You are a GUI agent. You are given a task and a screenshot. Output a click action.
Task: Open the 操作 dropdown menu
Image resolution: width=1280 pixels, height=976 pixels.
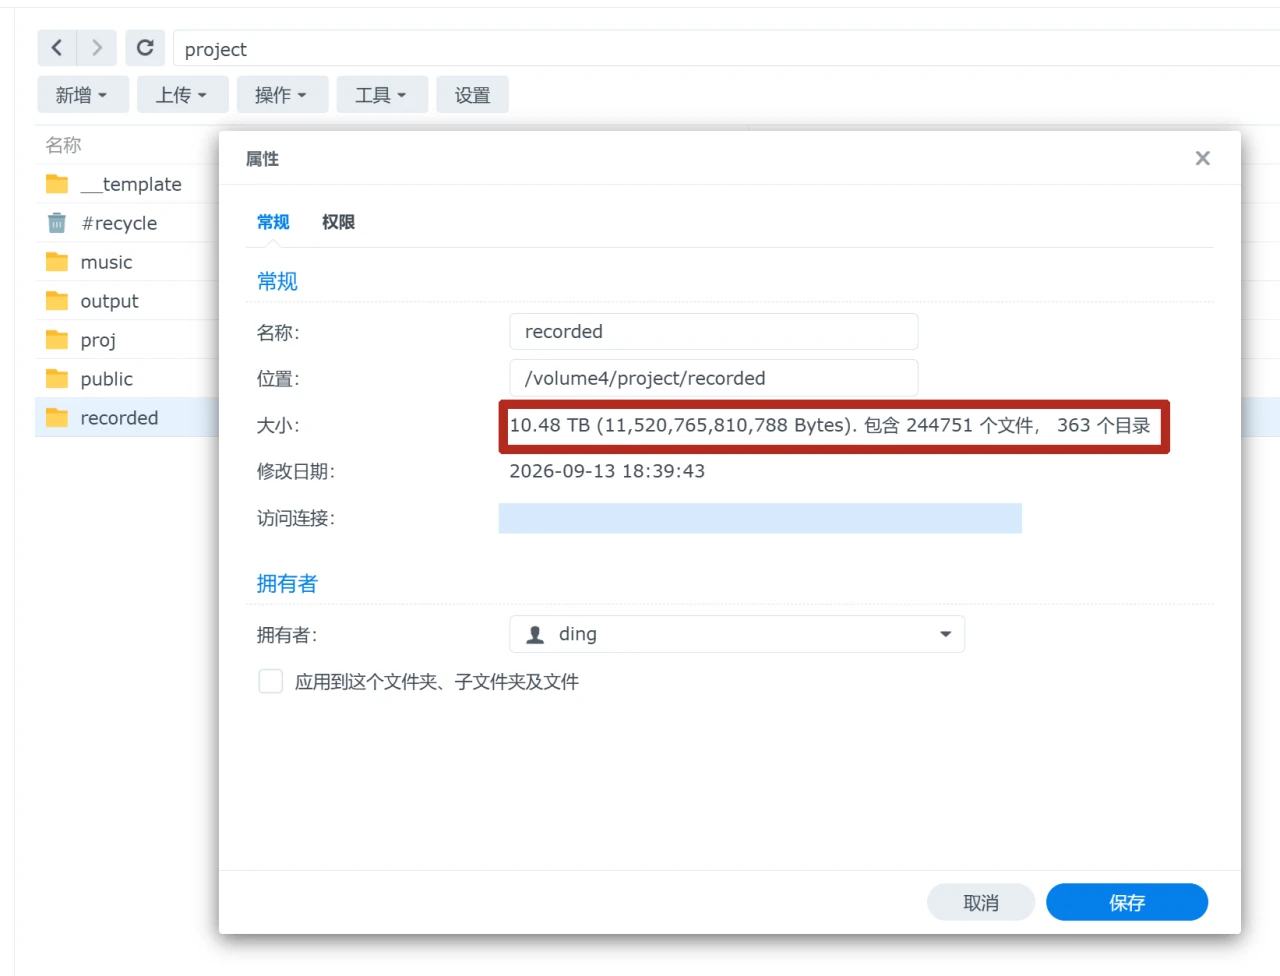pyautogui.click(x=282, y=95)
